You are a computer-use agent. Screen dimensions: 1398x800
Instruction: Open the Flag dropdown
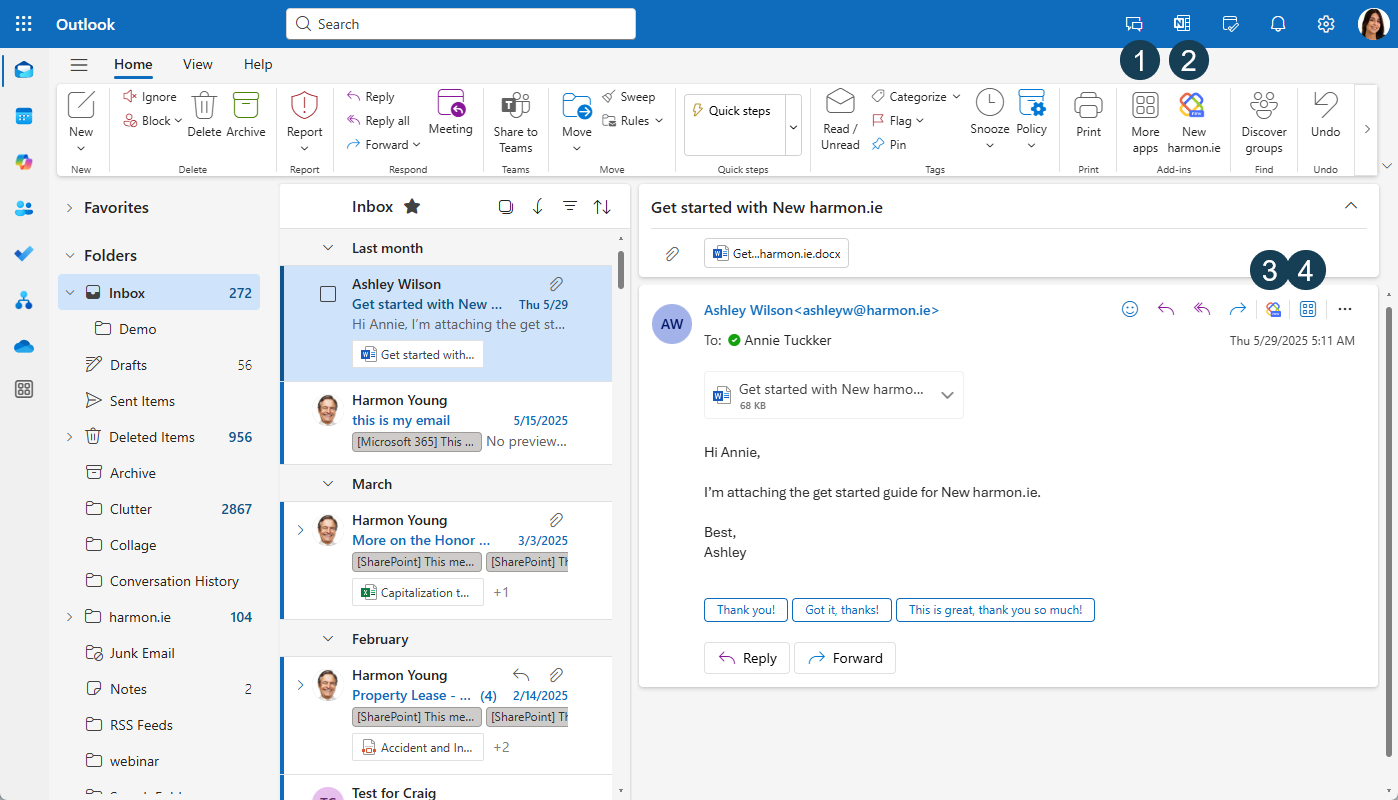pyautogui.click(x=920, y=121)
